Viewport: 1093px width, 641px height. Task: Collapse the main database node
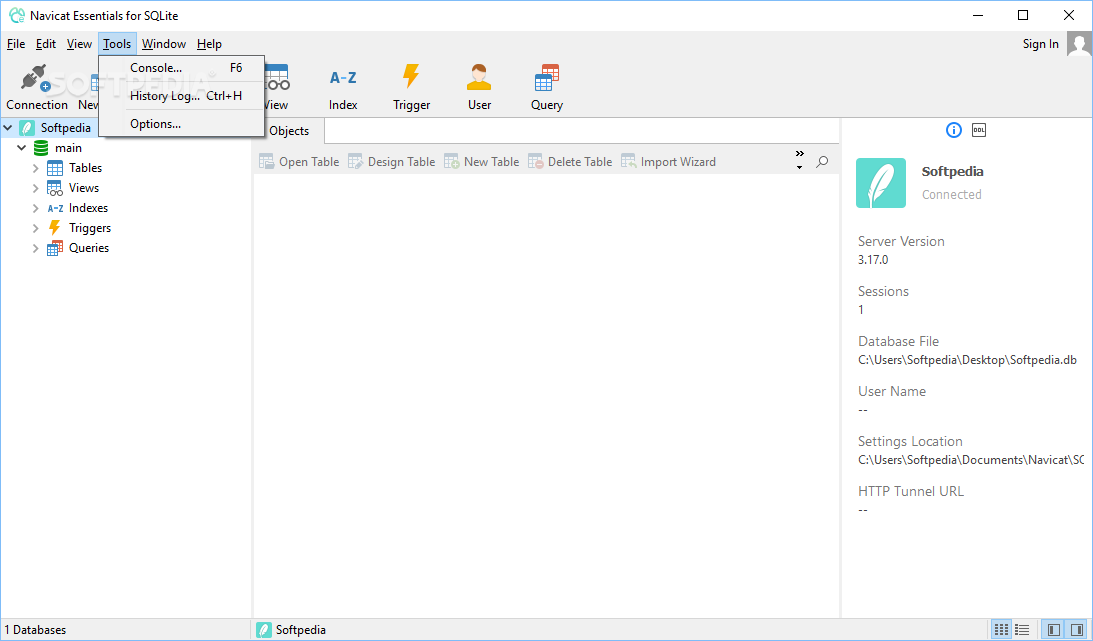click(x=22, y=148)
